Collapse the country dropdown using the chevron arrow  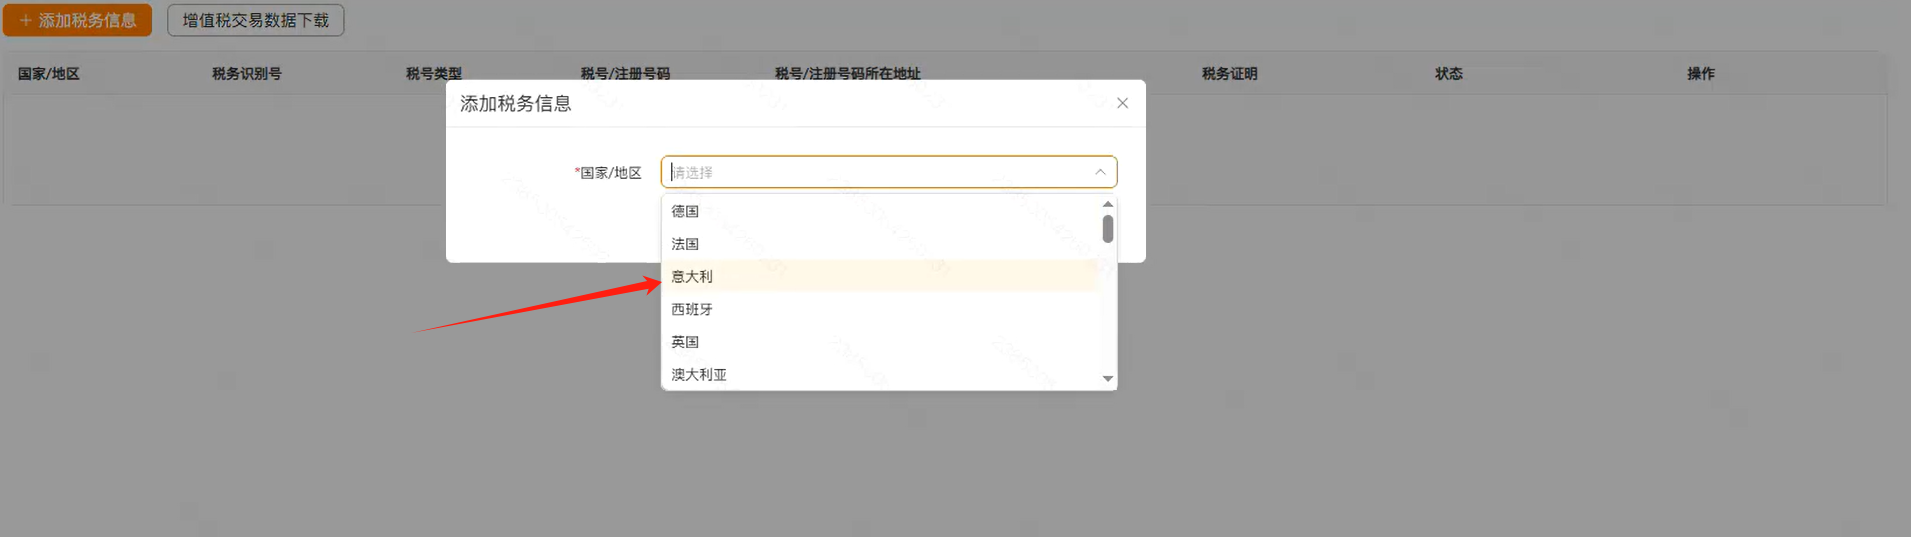(x=1100, y=172)
